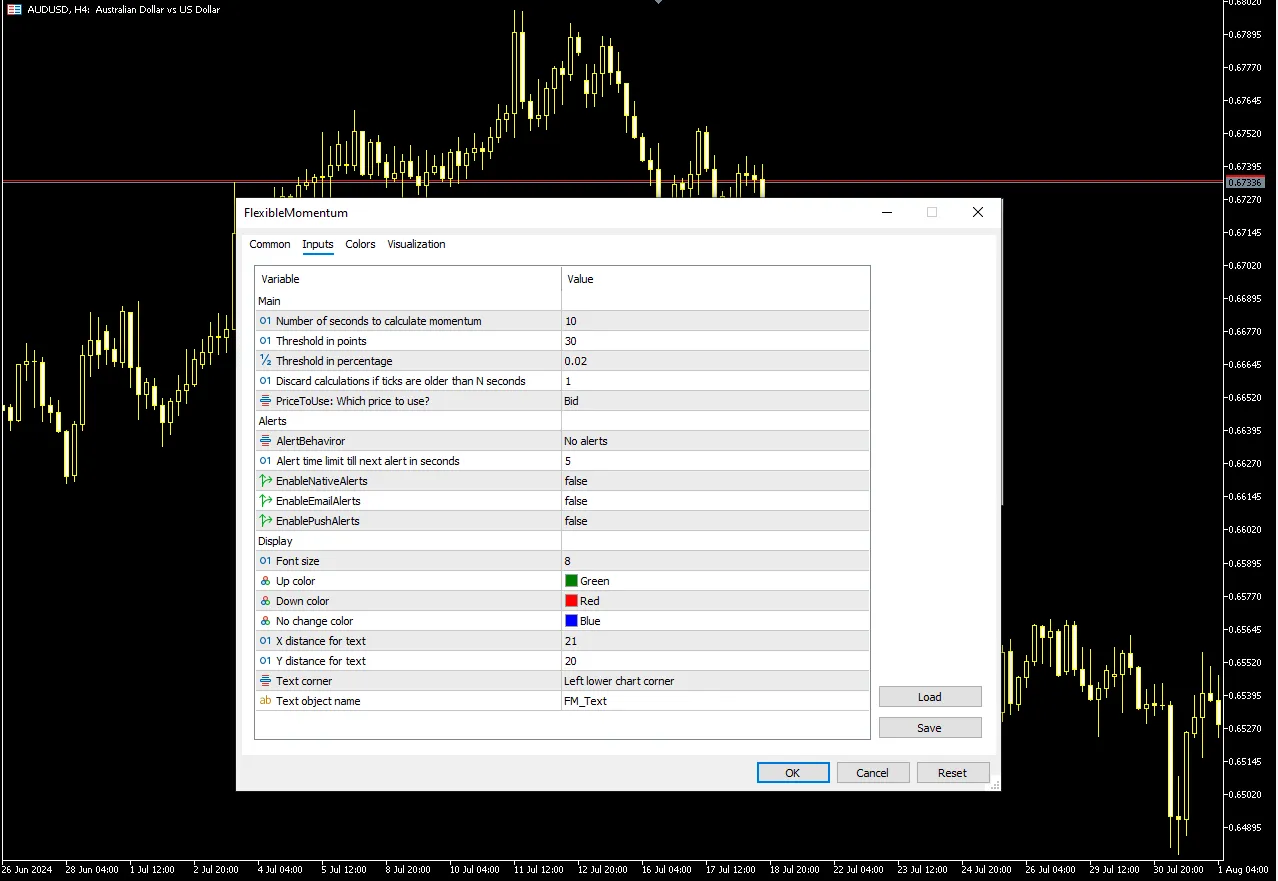Select the red Down color swatch
Screen dimensions: 1278x881
pos(571,601)
